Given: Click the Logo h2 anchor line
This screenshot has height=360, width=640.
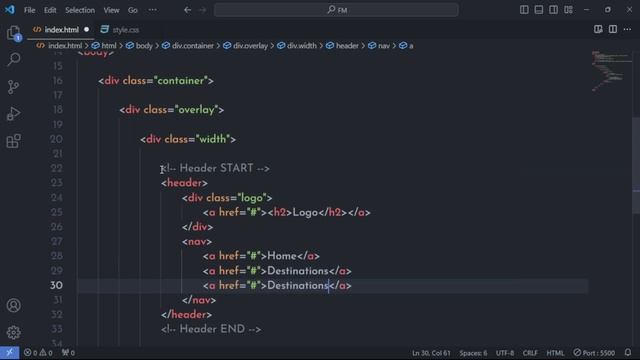Looking at the screenshot, I should tap(287, 212).
